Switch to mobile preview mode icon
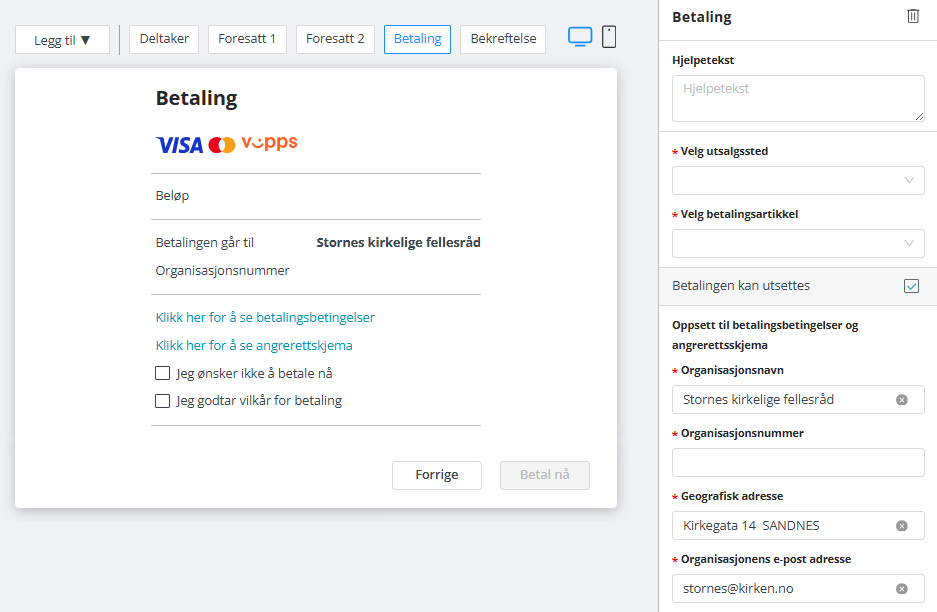Image resolution: width=937 pixels, height=612 pixels. point(609,37)
